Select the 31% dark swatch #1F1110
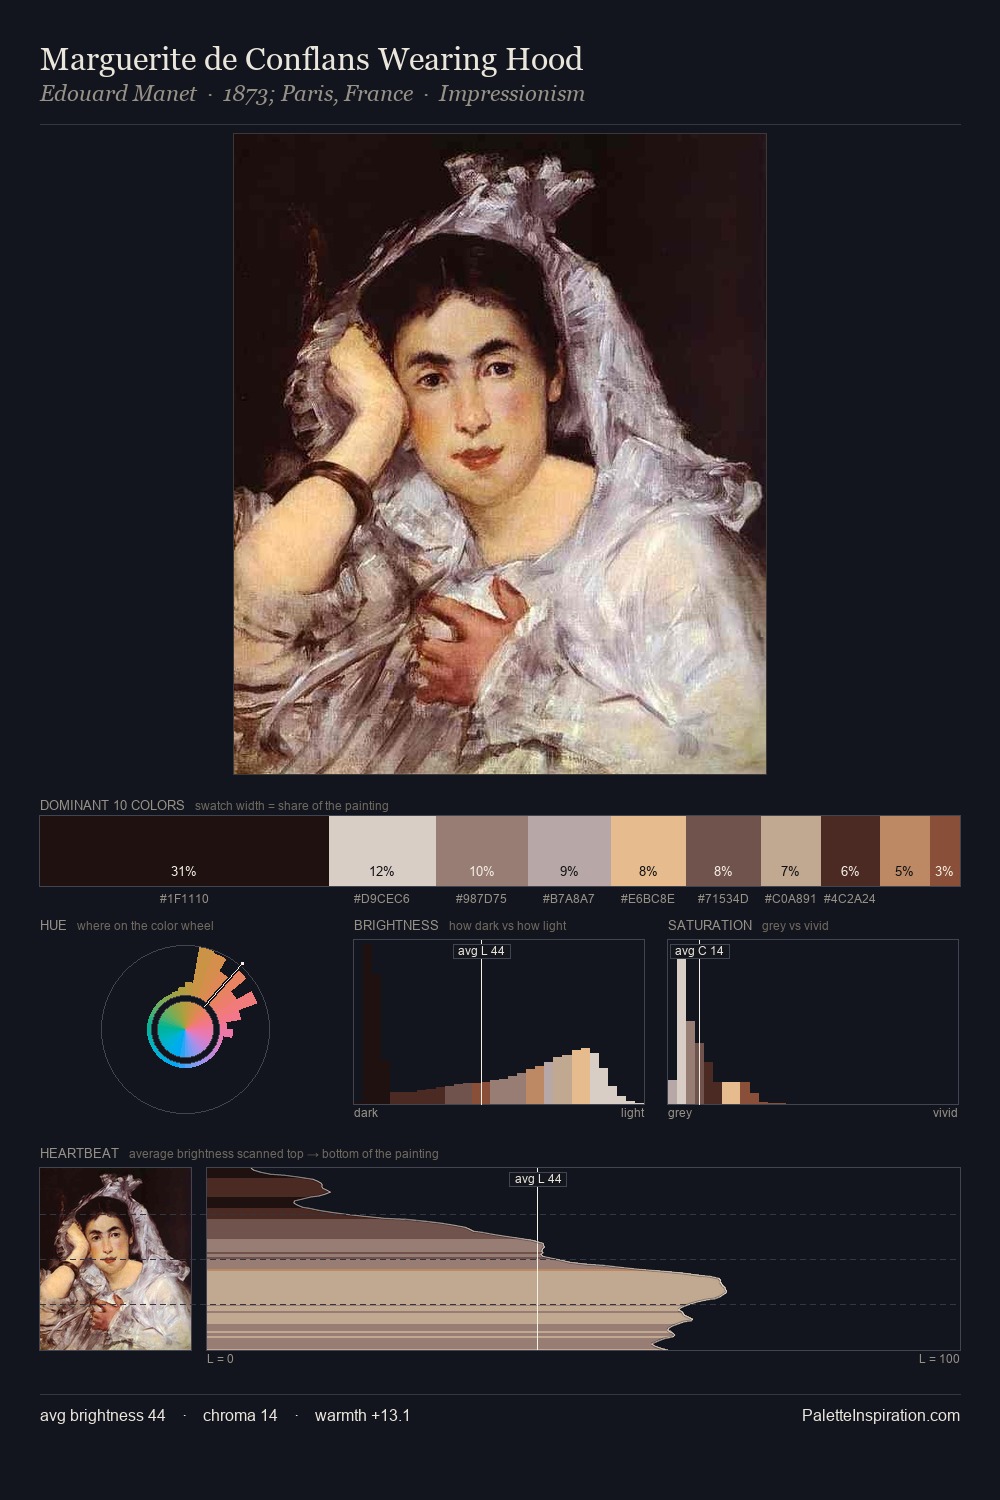The height and width of the screenshot is (1500, 1000). click(x=184, y=851)
